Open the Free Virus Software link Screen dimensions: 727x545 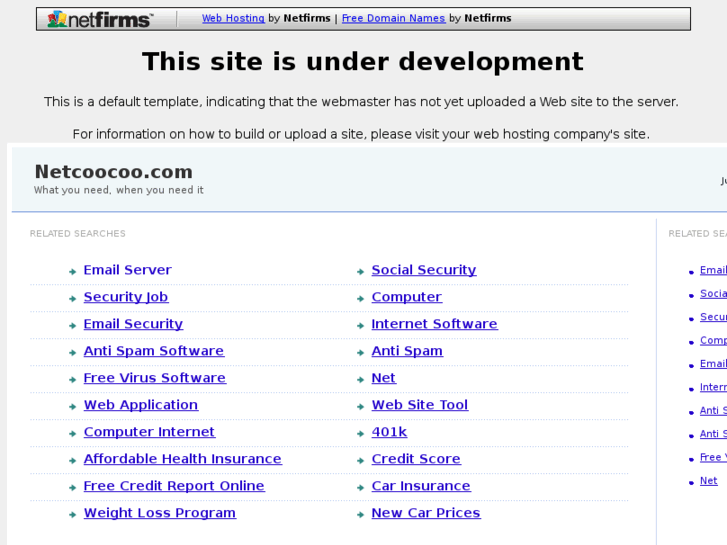(154, 378)
